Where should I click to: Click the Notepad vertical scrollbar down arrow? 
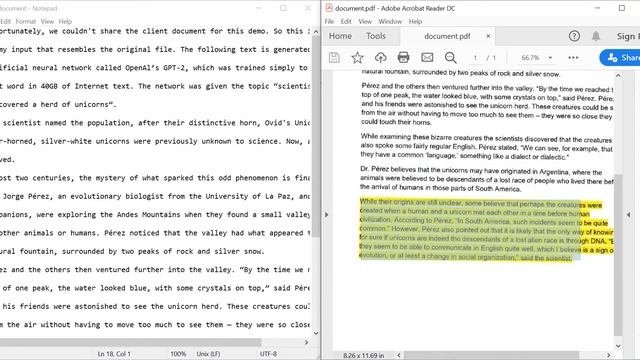coord(316,333)
